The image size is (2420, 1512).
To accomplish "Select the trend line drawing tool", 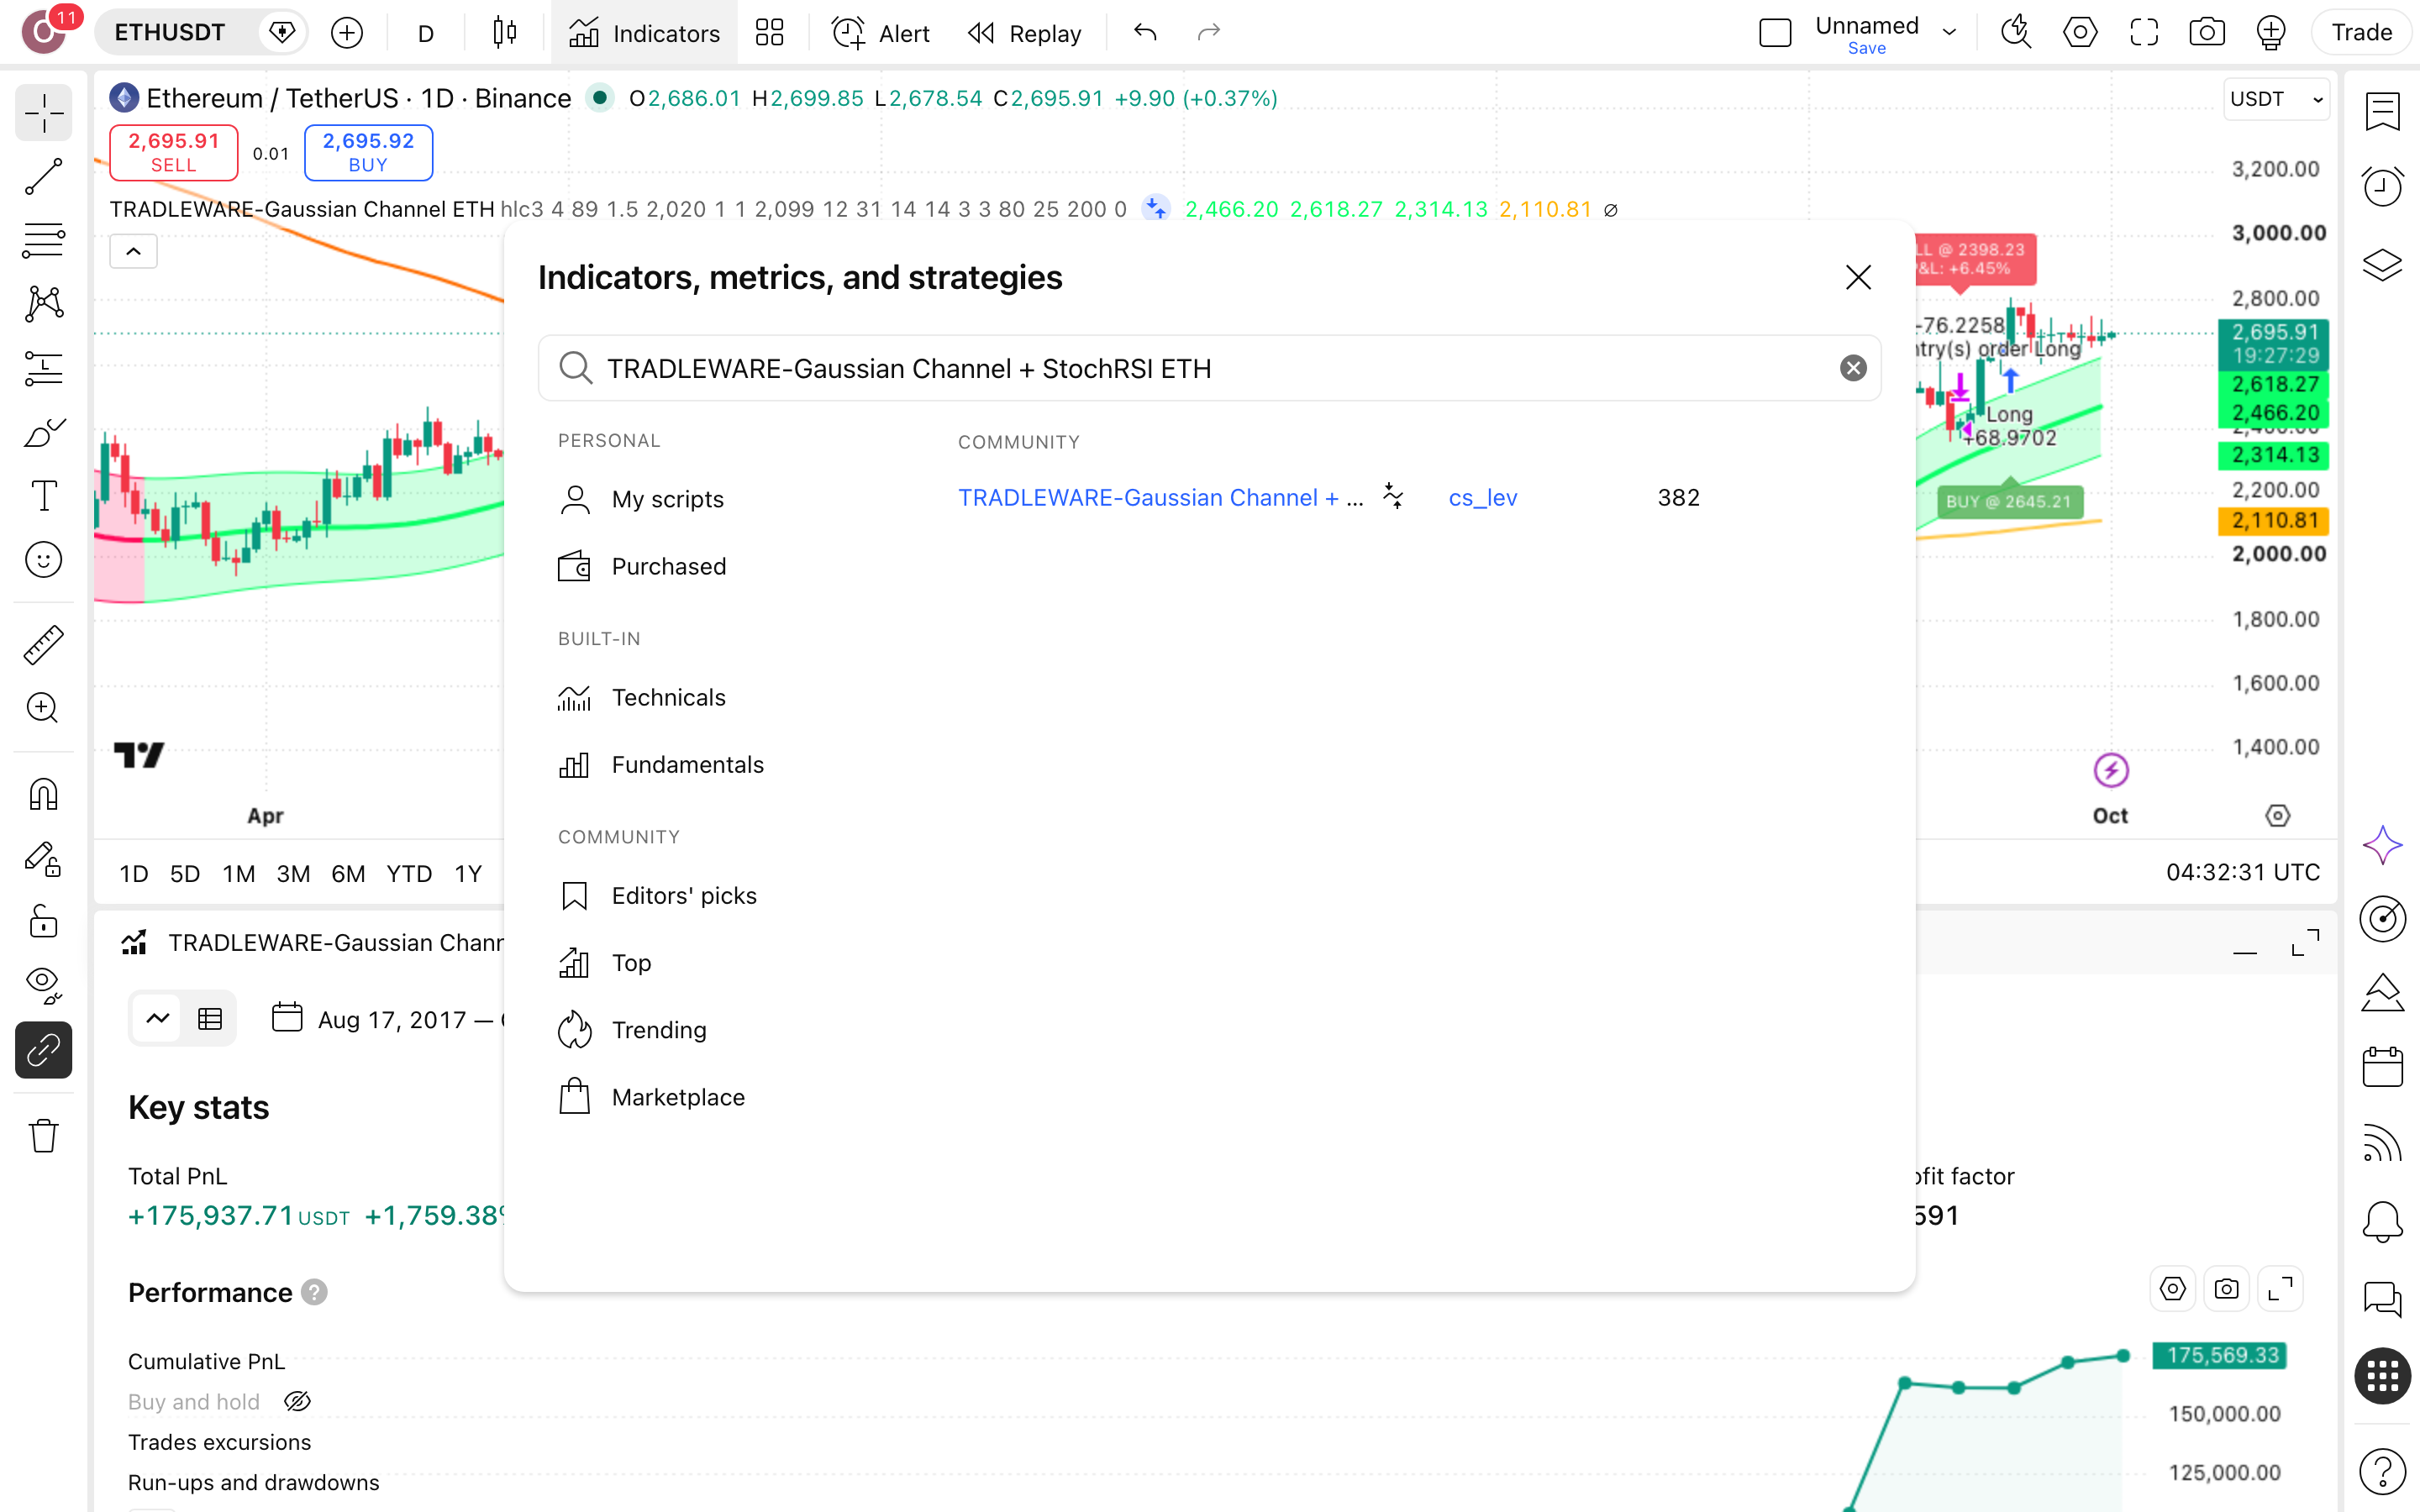I will click(x=43, y=177).
